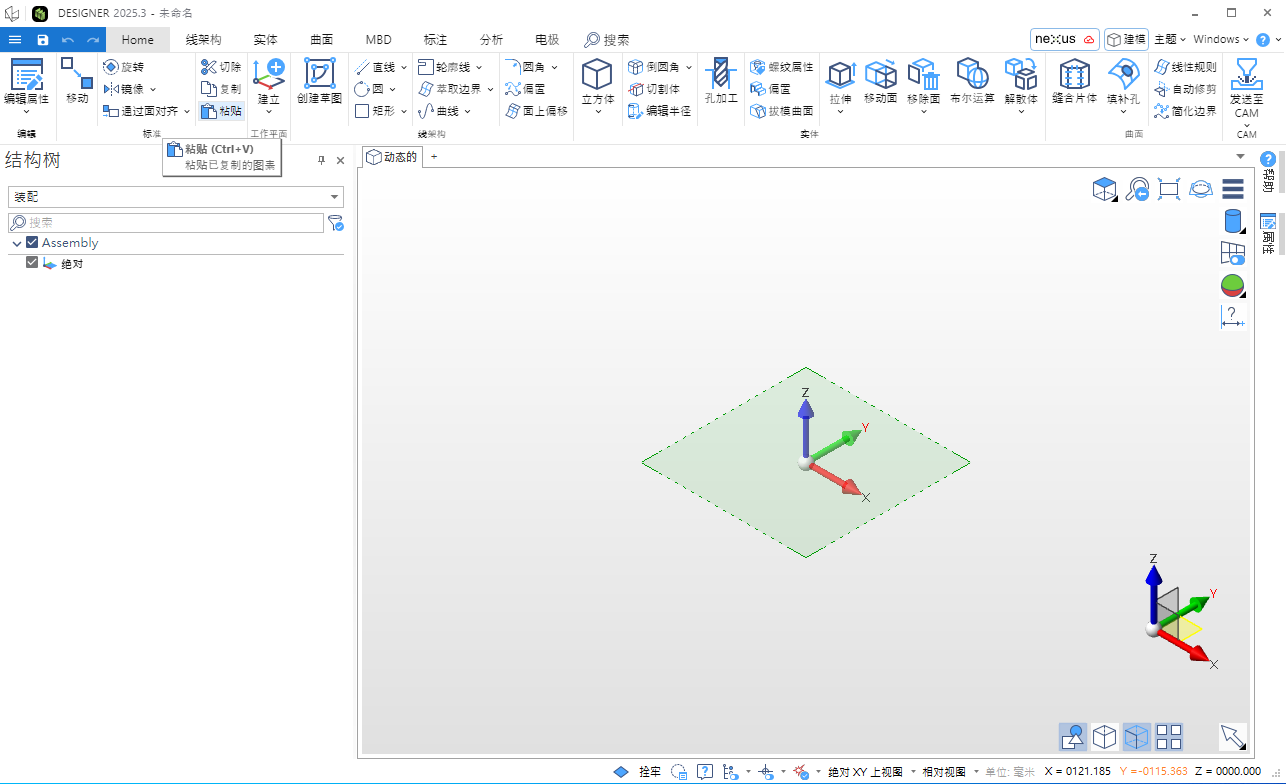Click the 布尔运算 boolean operation icon

(972, 78)
